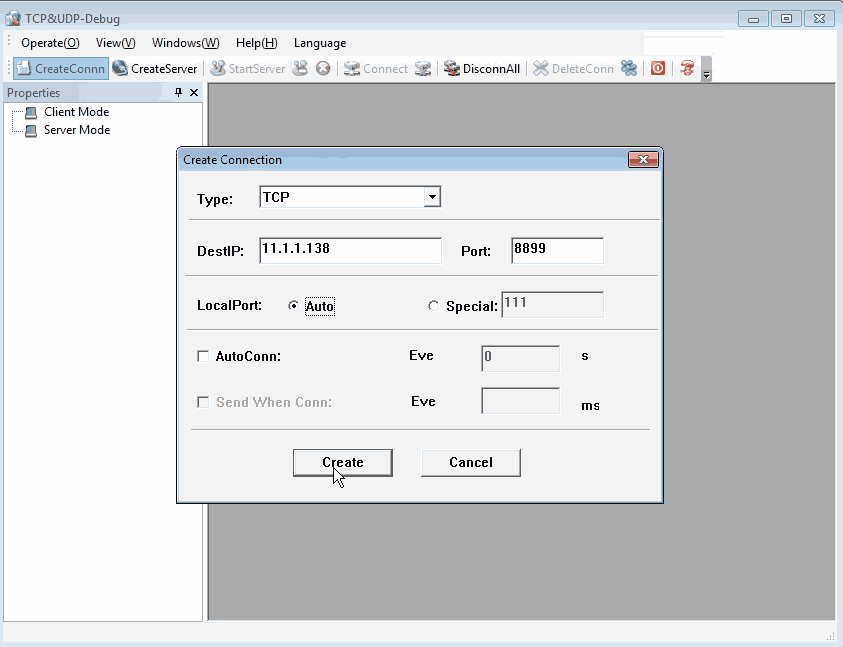Click the AutoConn seconds interval field
The height and width of the screenshot is (647, 843).
(520, 358)
